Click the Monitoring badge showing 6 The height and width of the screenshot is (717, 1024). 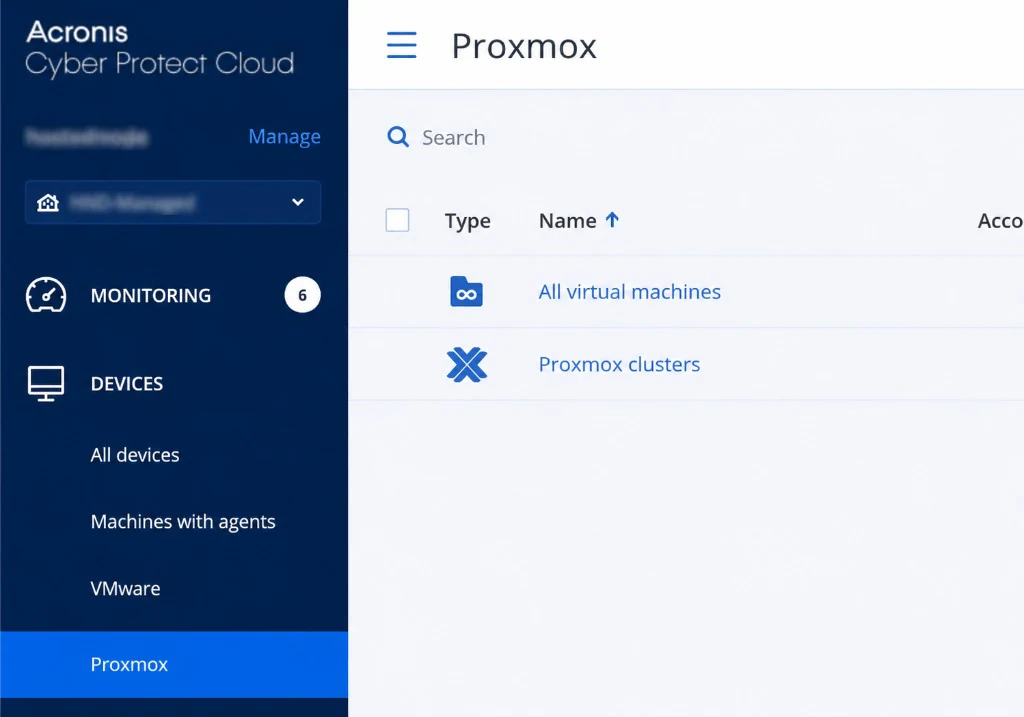[x=302, y=295]
